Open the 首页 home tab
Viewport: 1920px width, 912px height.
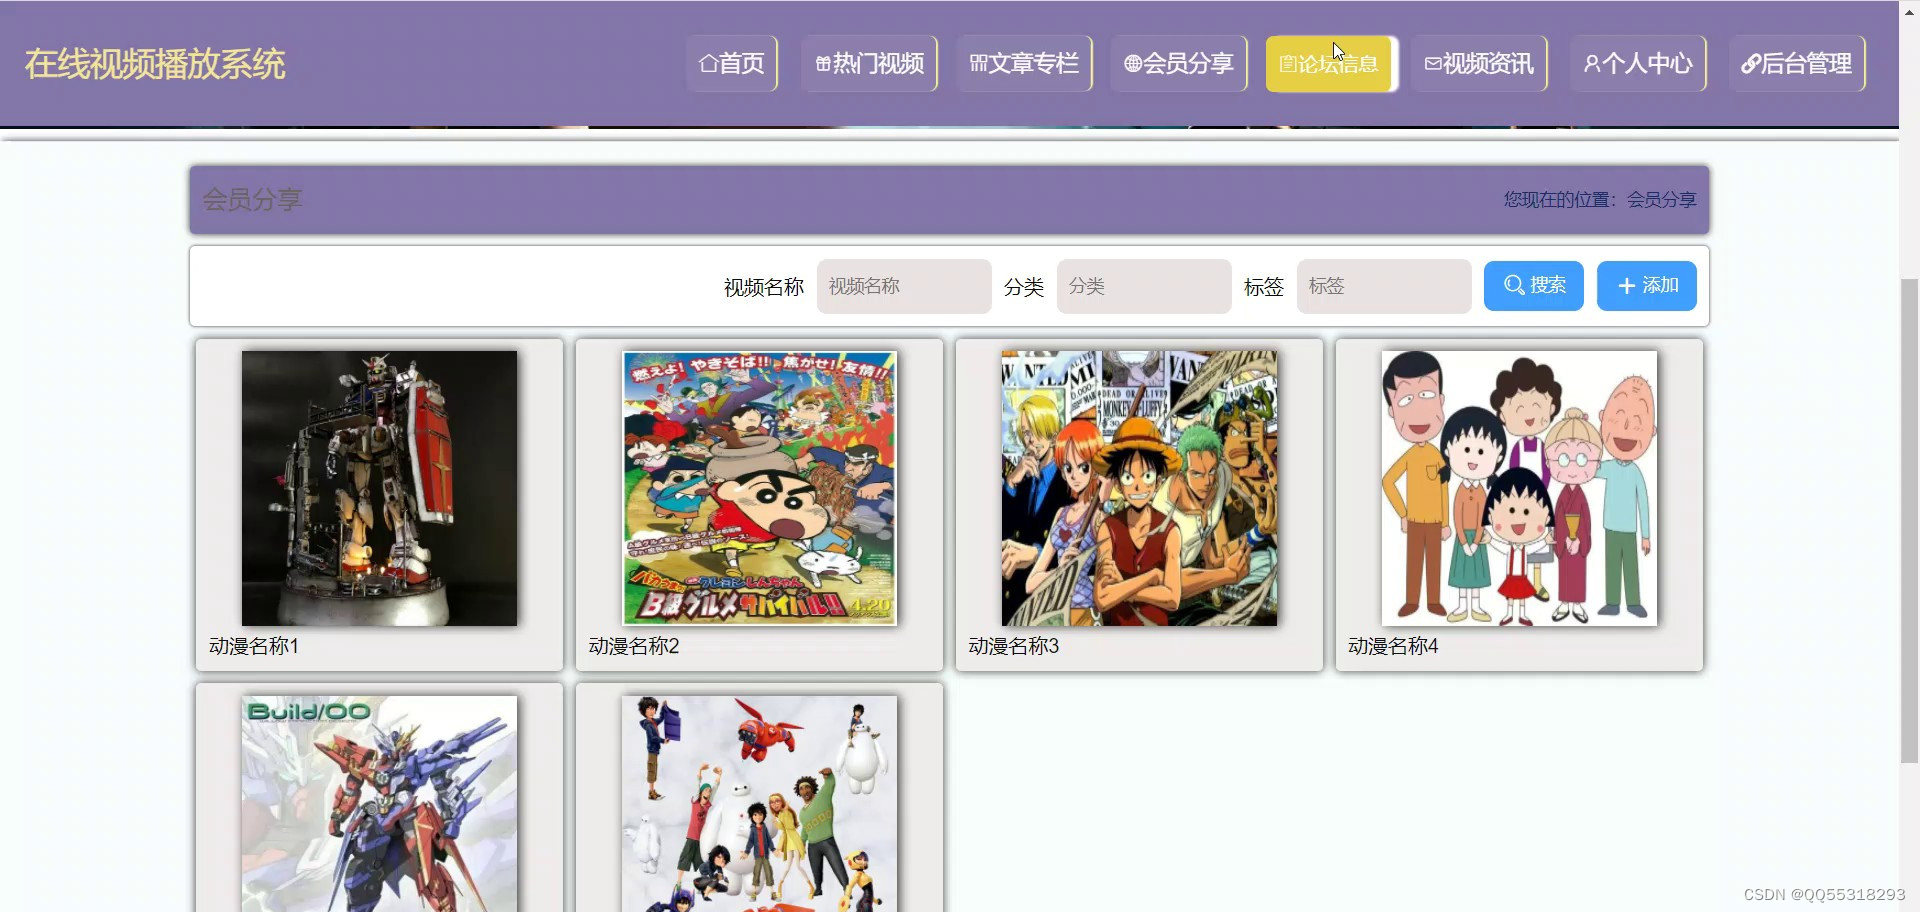point(732,64)
